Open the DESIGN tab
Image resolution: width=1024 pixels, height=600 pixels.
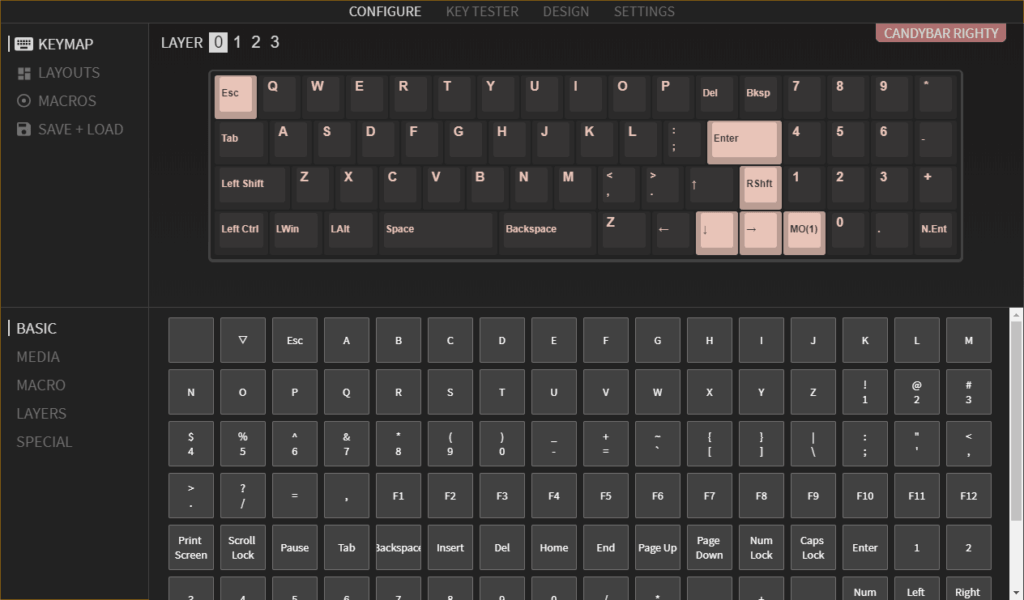tap(566, 12)
